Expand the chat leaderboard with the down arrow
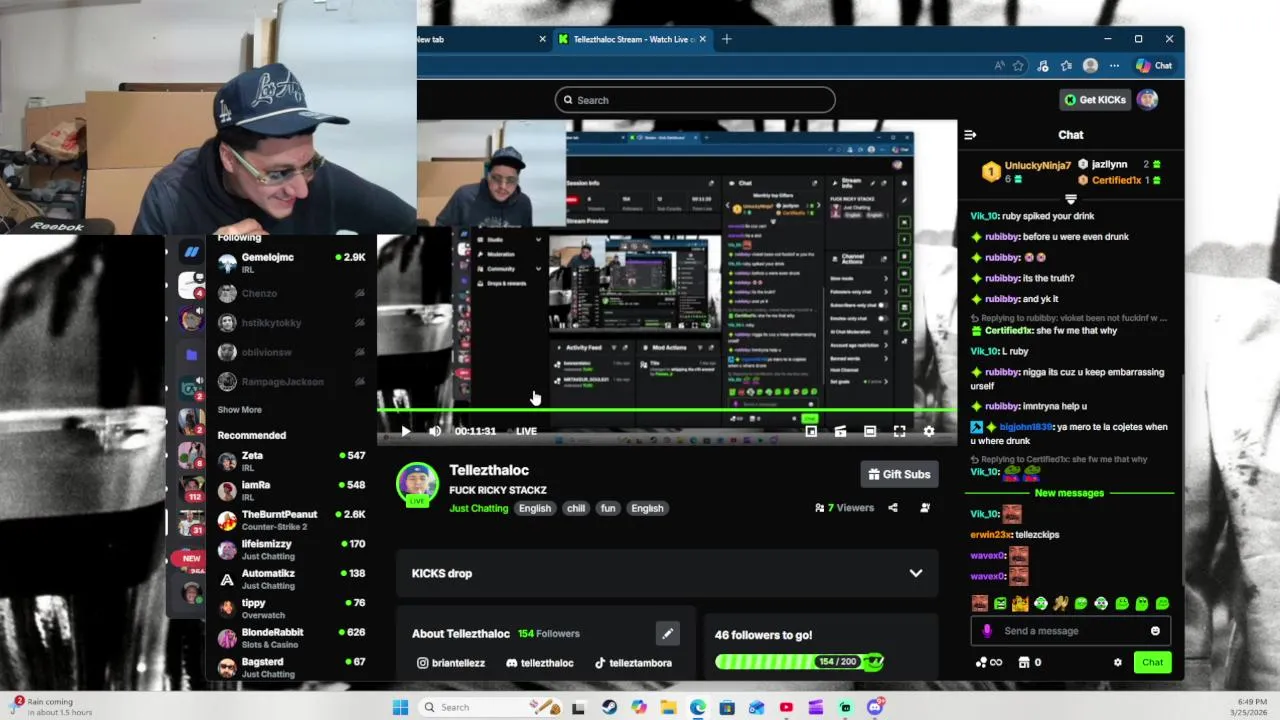1280x720 pixels. (1070, 199)
